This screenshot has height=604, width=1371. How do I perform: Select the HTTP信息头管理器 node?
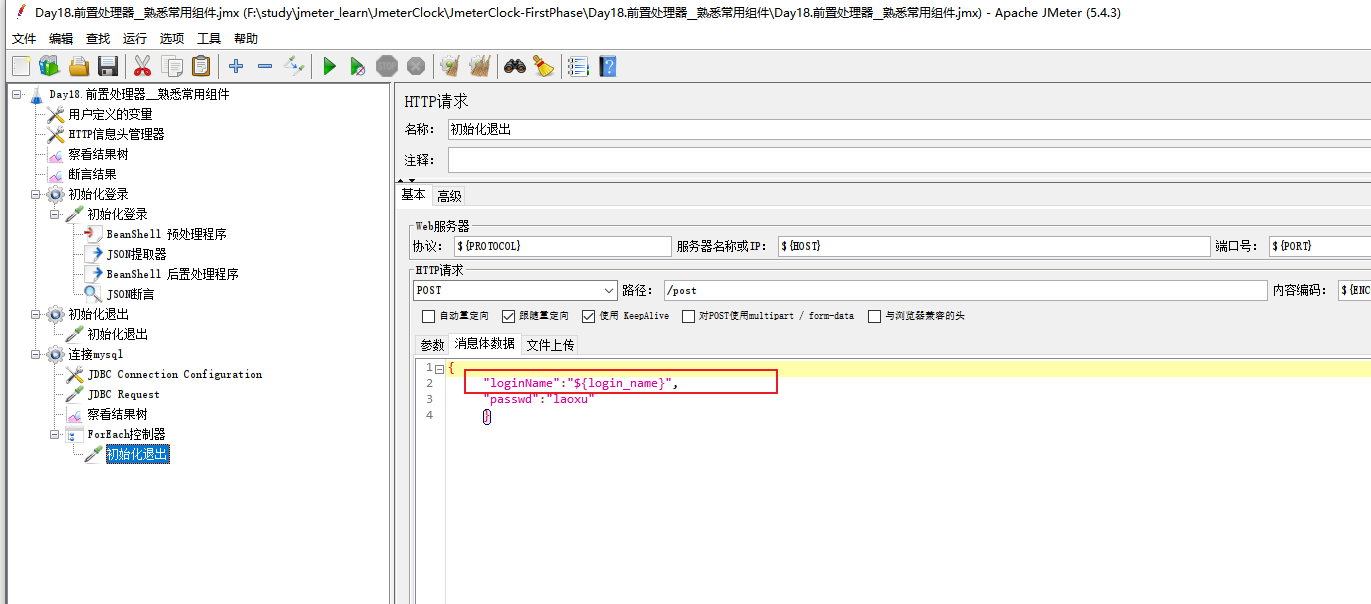click(116, 134)
